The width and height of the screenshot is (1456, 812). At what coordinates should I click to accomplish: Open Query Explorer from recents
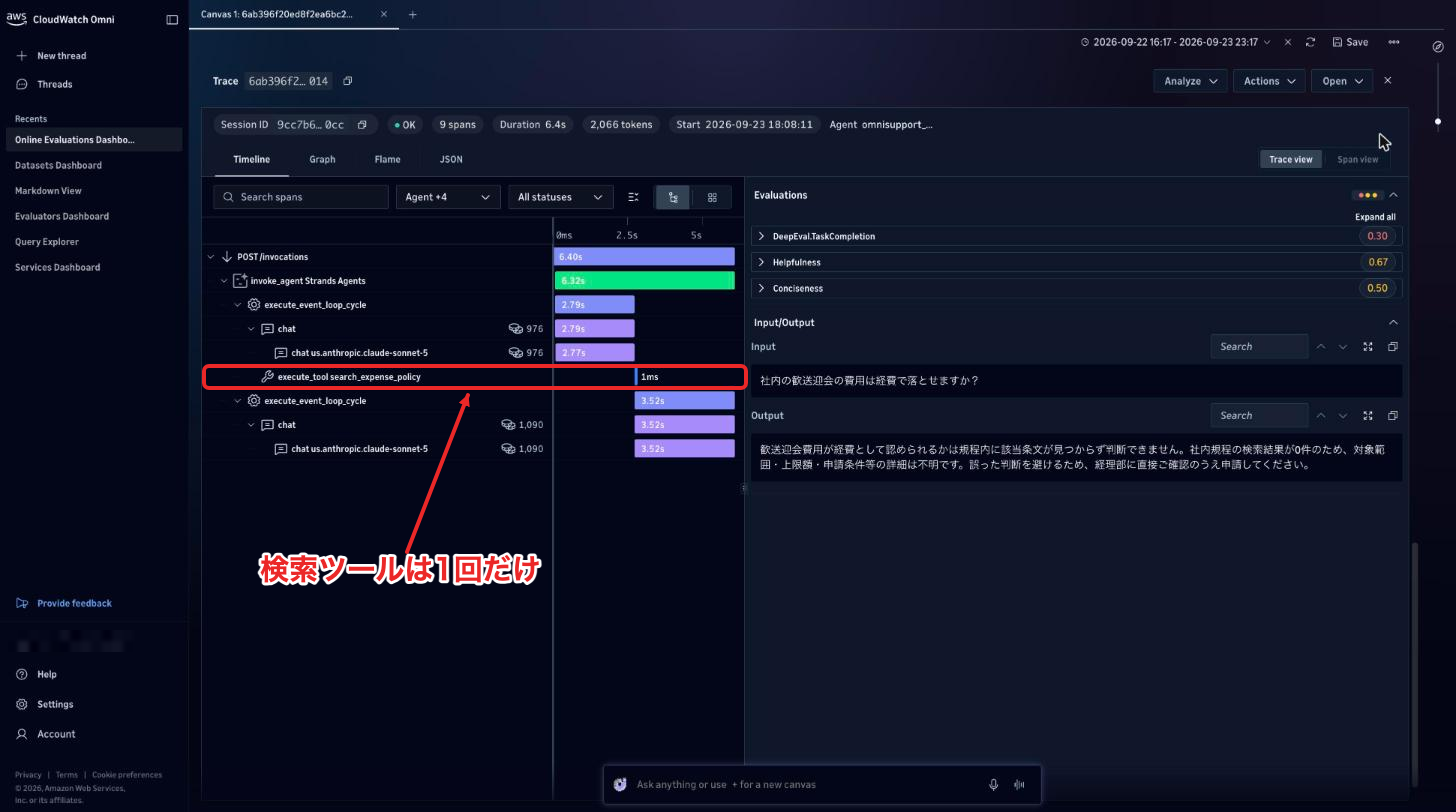tap(47, 242)
